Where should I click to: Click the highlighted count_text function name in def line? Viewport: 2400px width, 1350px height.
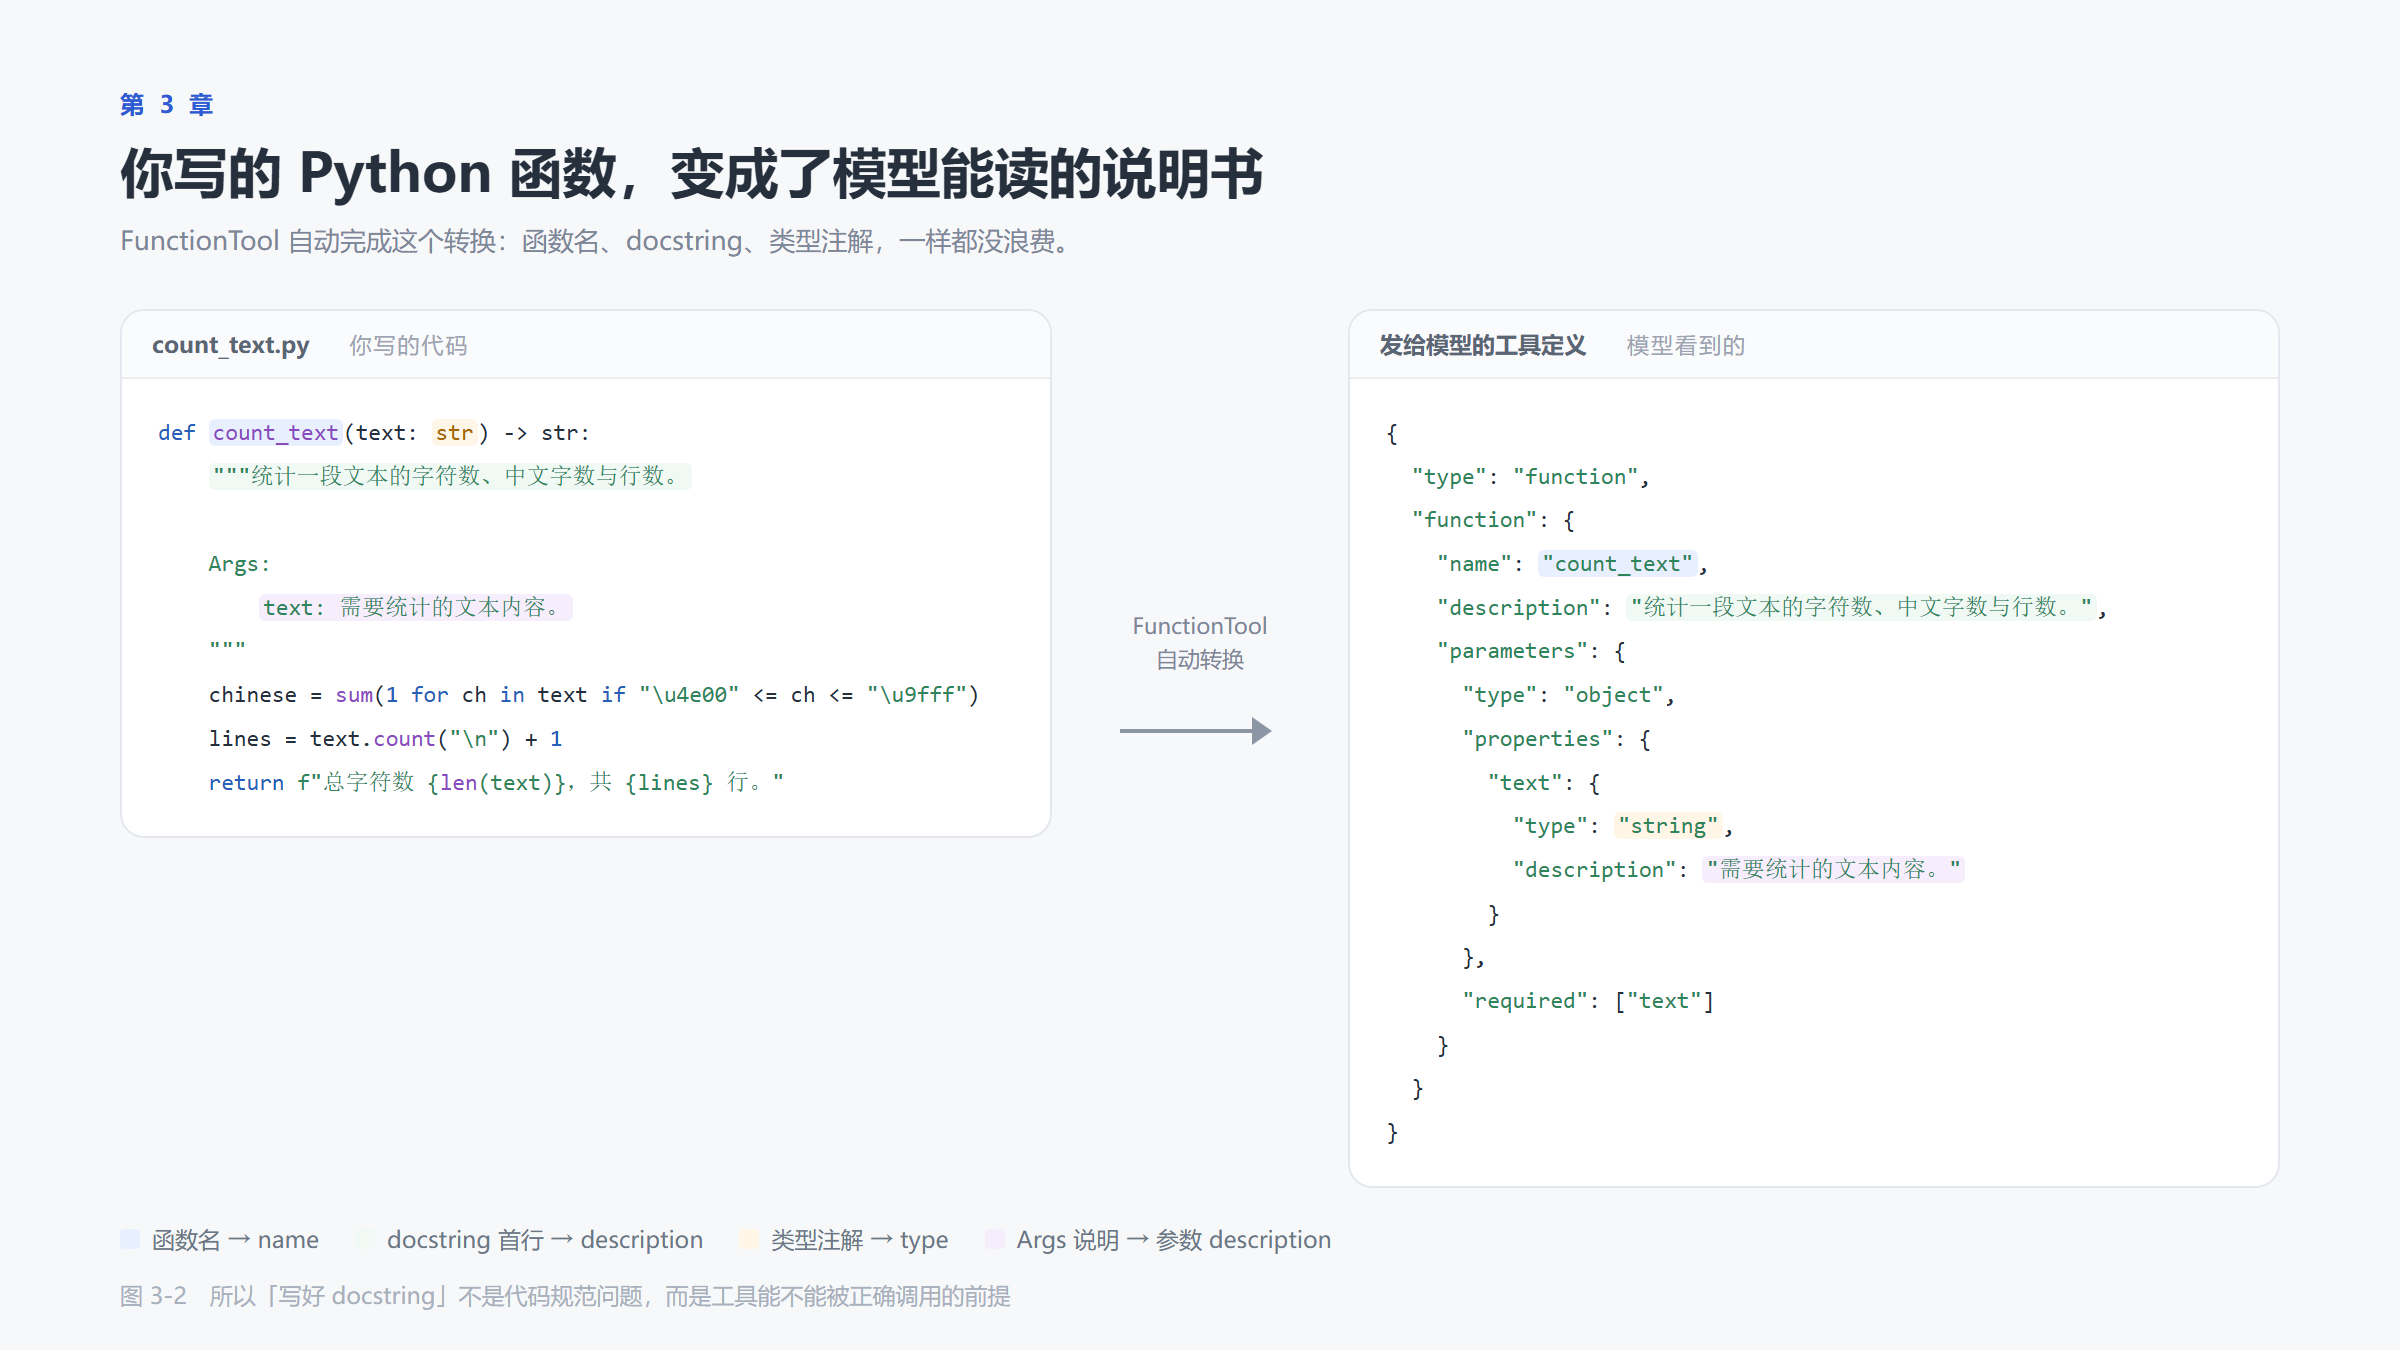[275, 433]
